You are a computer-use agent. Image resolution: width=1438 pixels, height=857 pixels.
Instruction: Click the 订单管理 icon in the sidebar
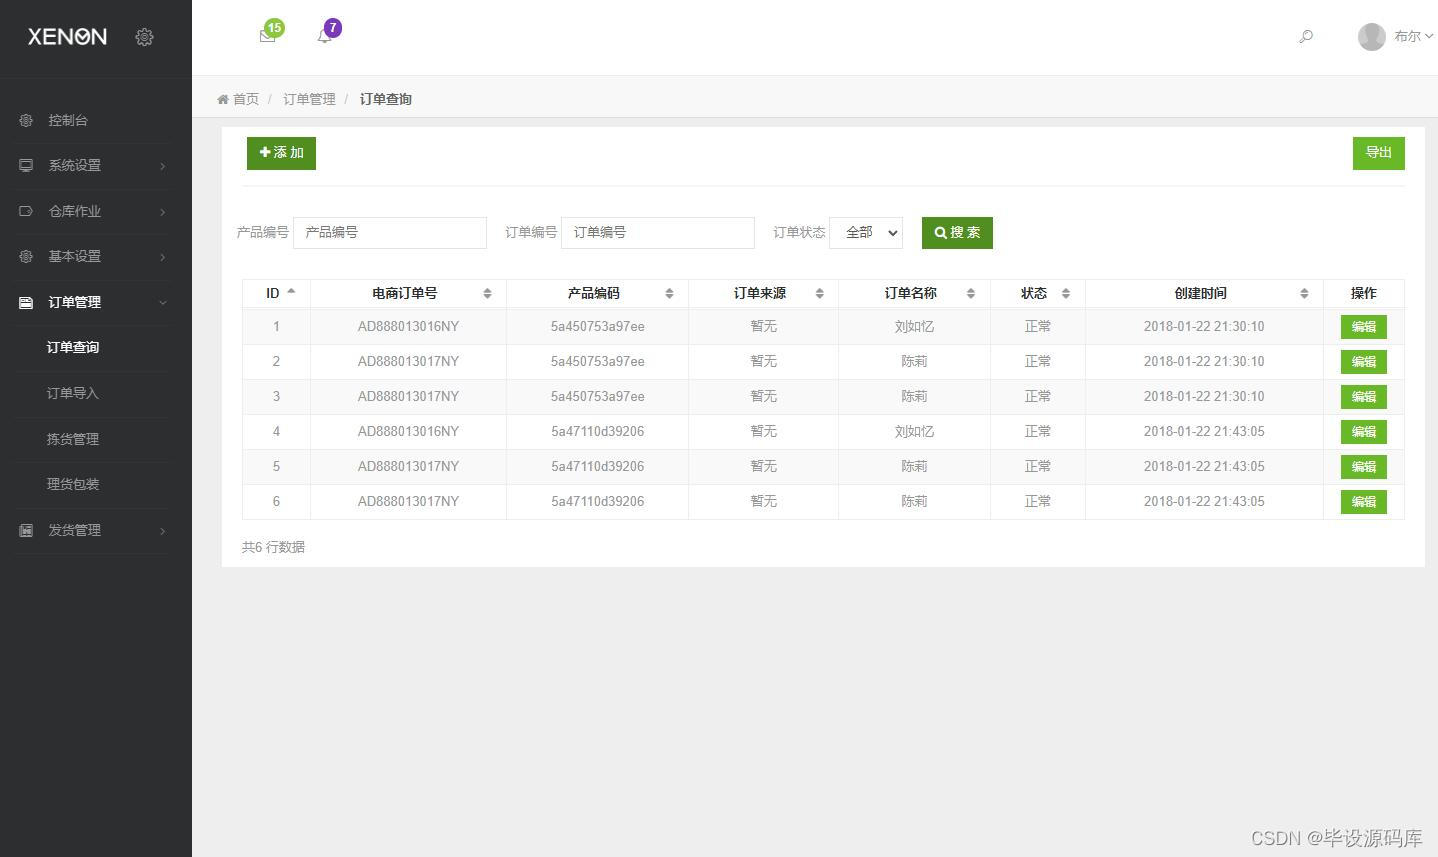pos(26,302)
